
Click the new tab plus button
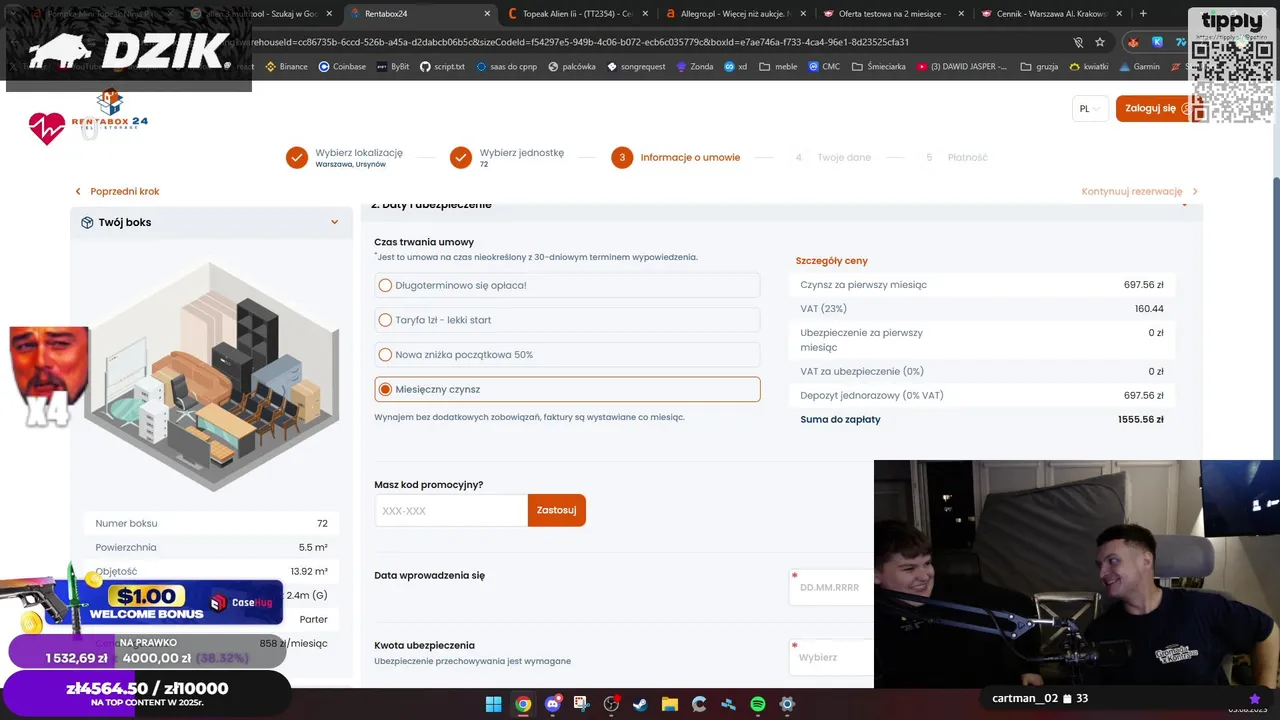(1143, 14)
